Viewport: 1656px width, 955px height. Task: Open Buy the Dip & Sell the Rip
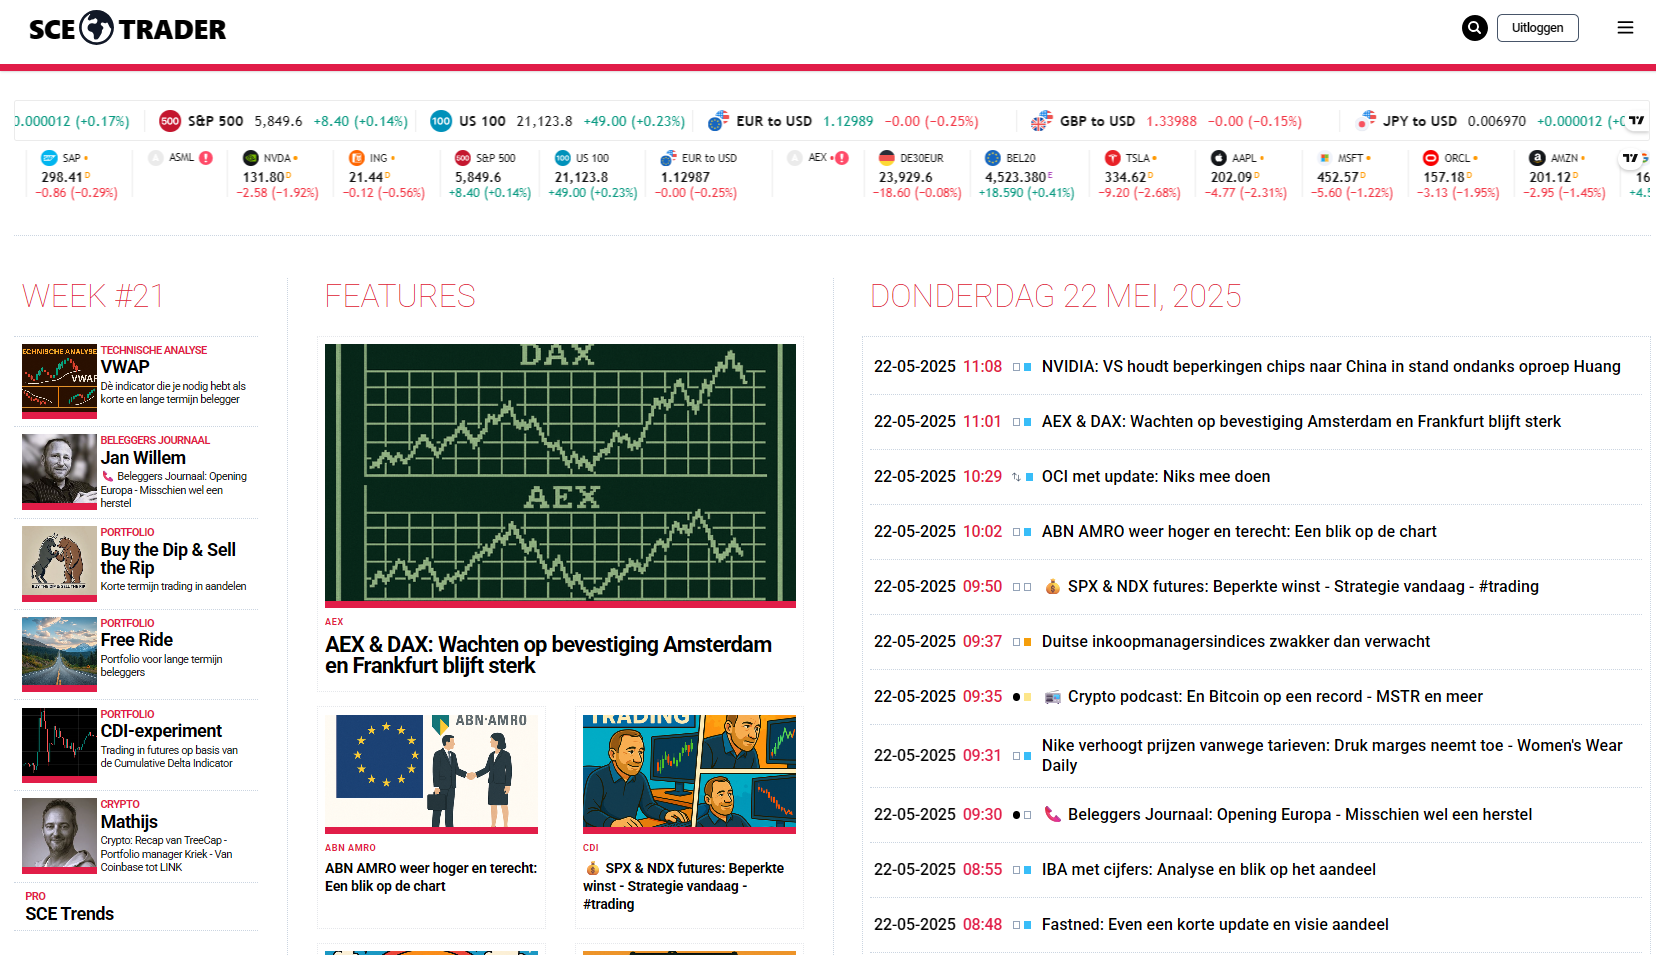[x=168, y=558]
